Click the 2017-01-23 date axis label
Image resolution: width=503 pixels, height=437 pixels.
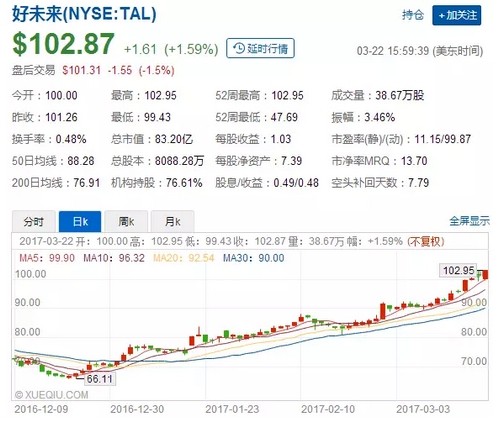(232, 409)
